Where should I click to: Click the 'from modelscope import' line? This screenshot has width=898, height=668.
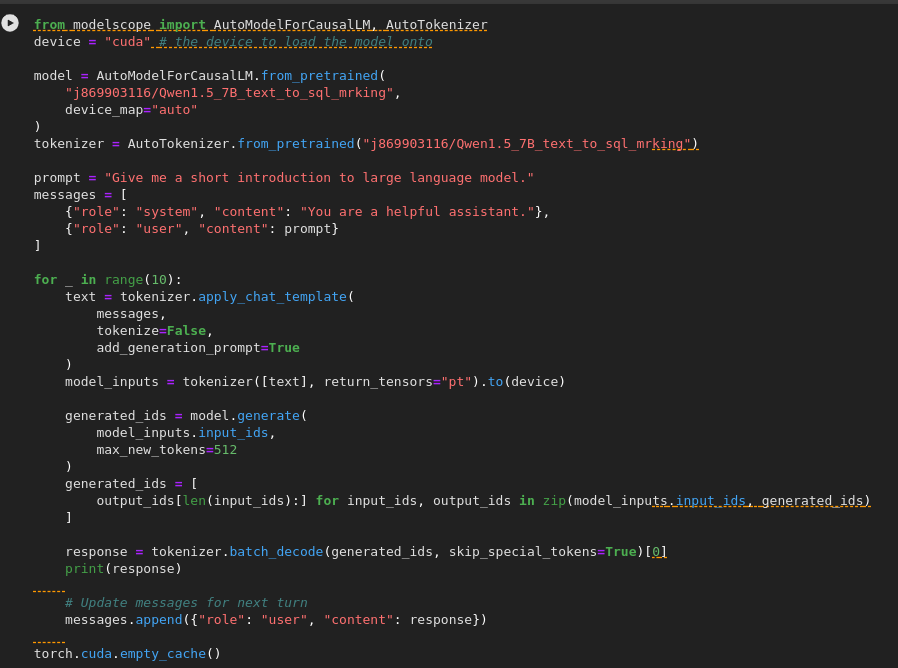(x=261, y=25)
